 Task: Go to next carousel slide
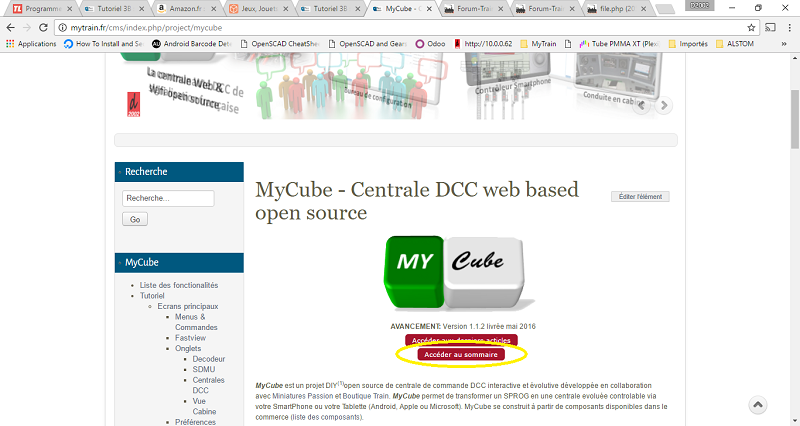click(663, 105)
